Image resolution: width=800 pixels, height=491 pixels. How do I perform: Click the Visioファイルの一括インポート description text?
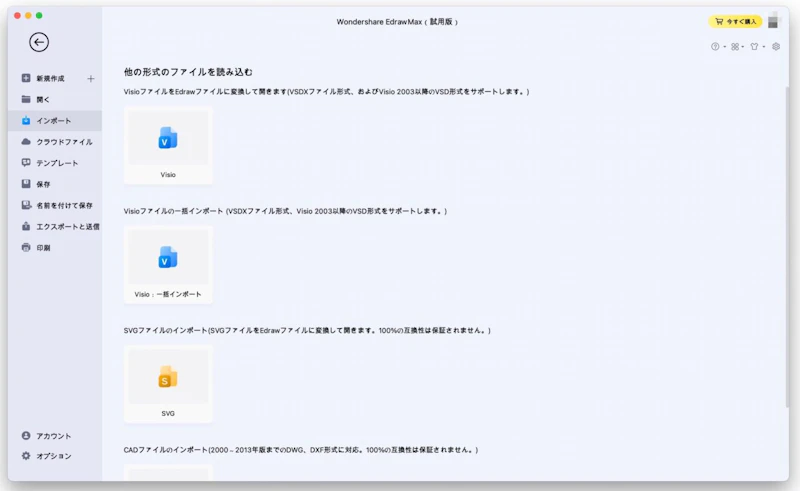[285, 211]
